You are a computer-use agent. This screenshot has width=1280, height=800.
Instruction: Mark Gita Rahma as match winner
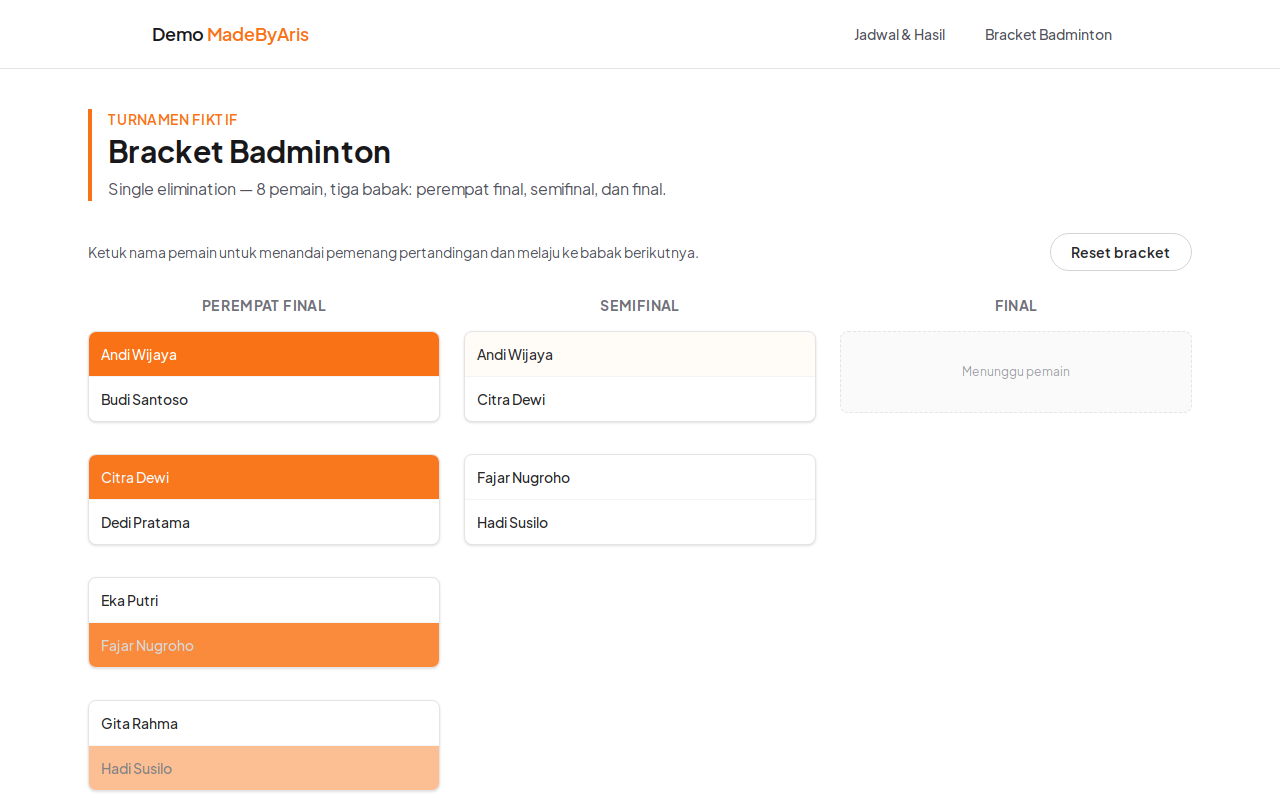point(264,723)
